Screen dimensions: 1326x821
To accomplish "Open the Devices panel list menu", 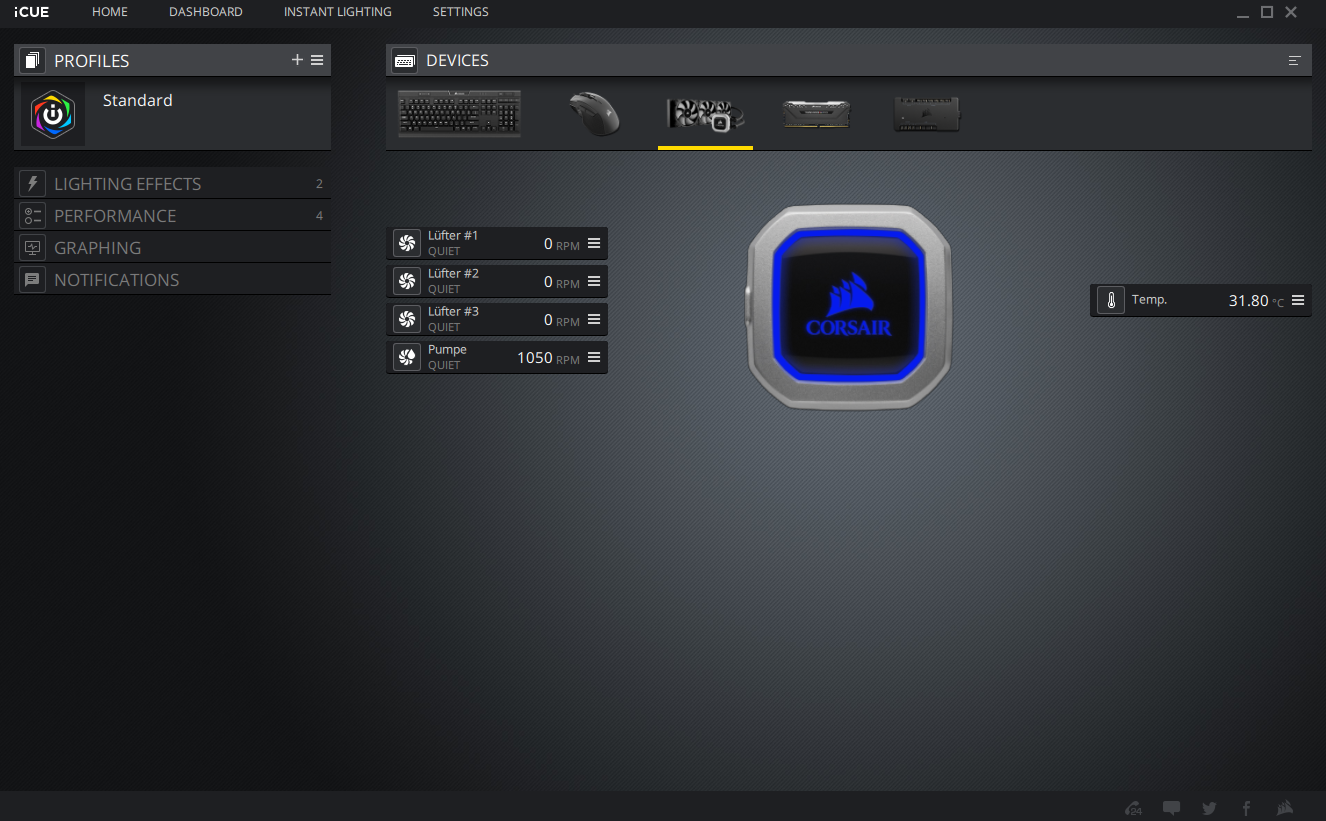I will coord(1295,60).
